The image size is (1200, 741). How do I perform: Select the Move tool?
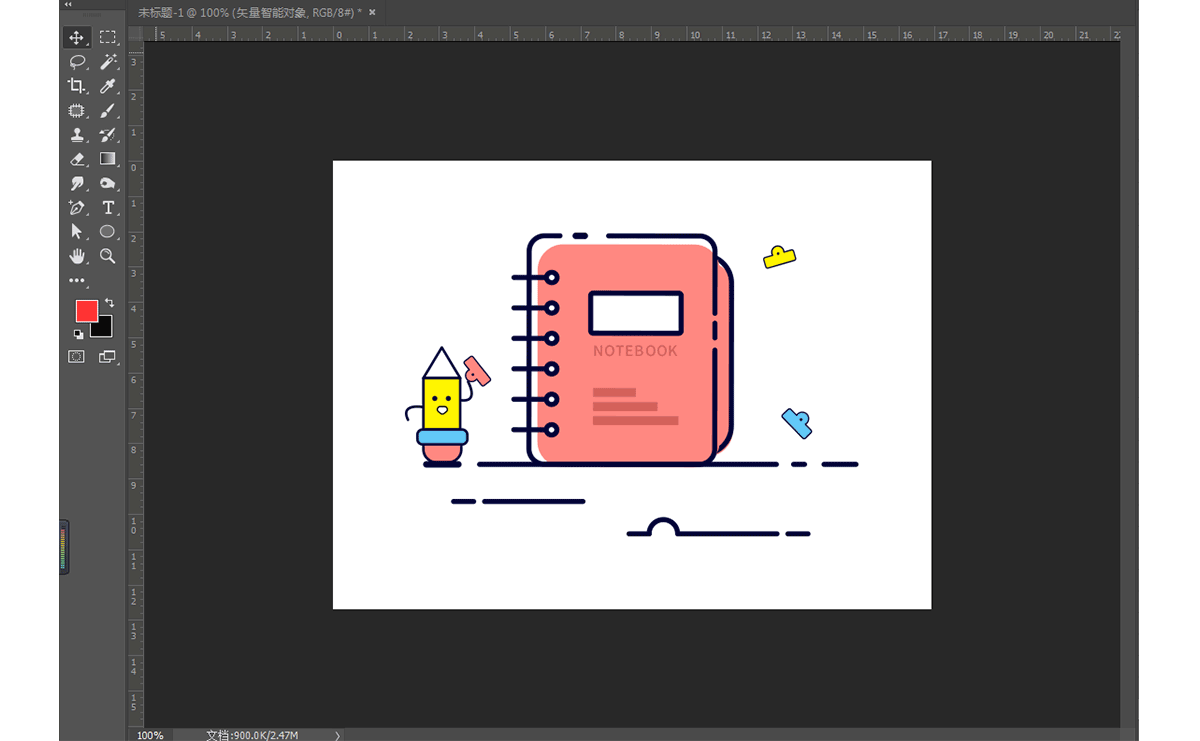pyautogui.click(x=76, y=38)
